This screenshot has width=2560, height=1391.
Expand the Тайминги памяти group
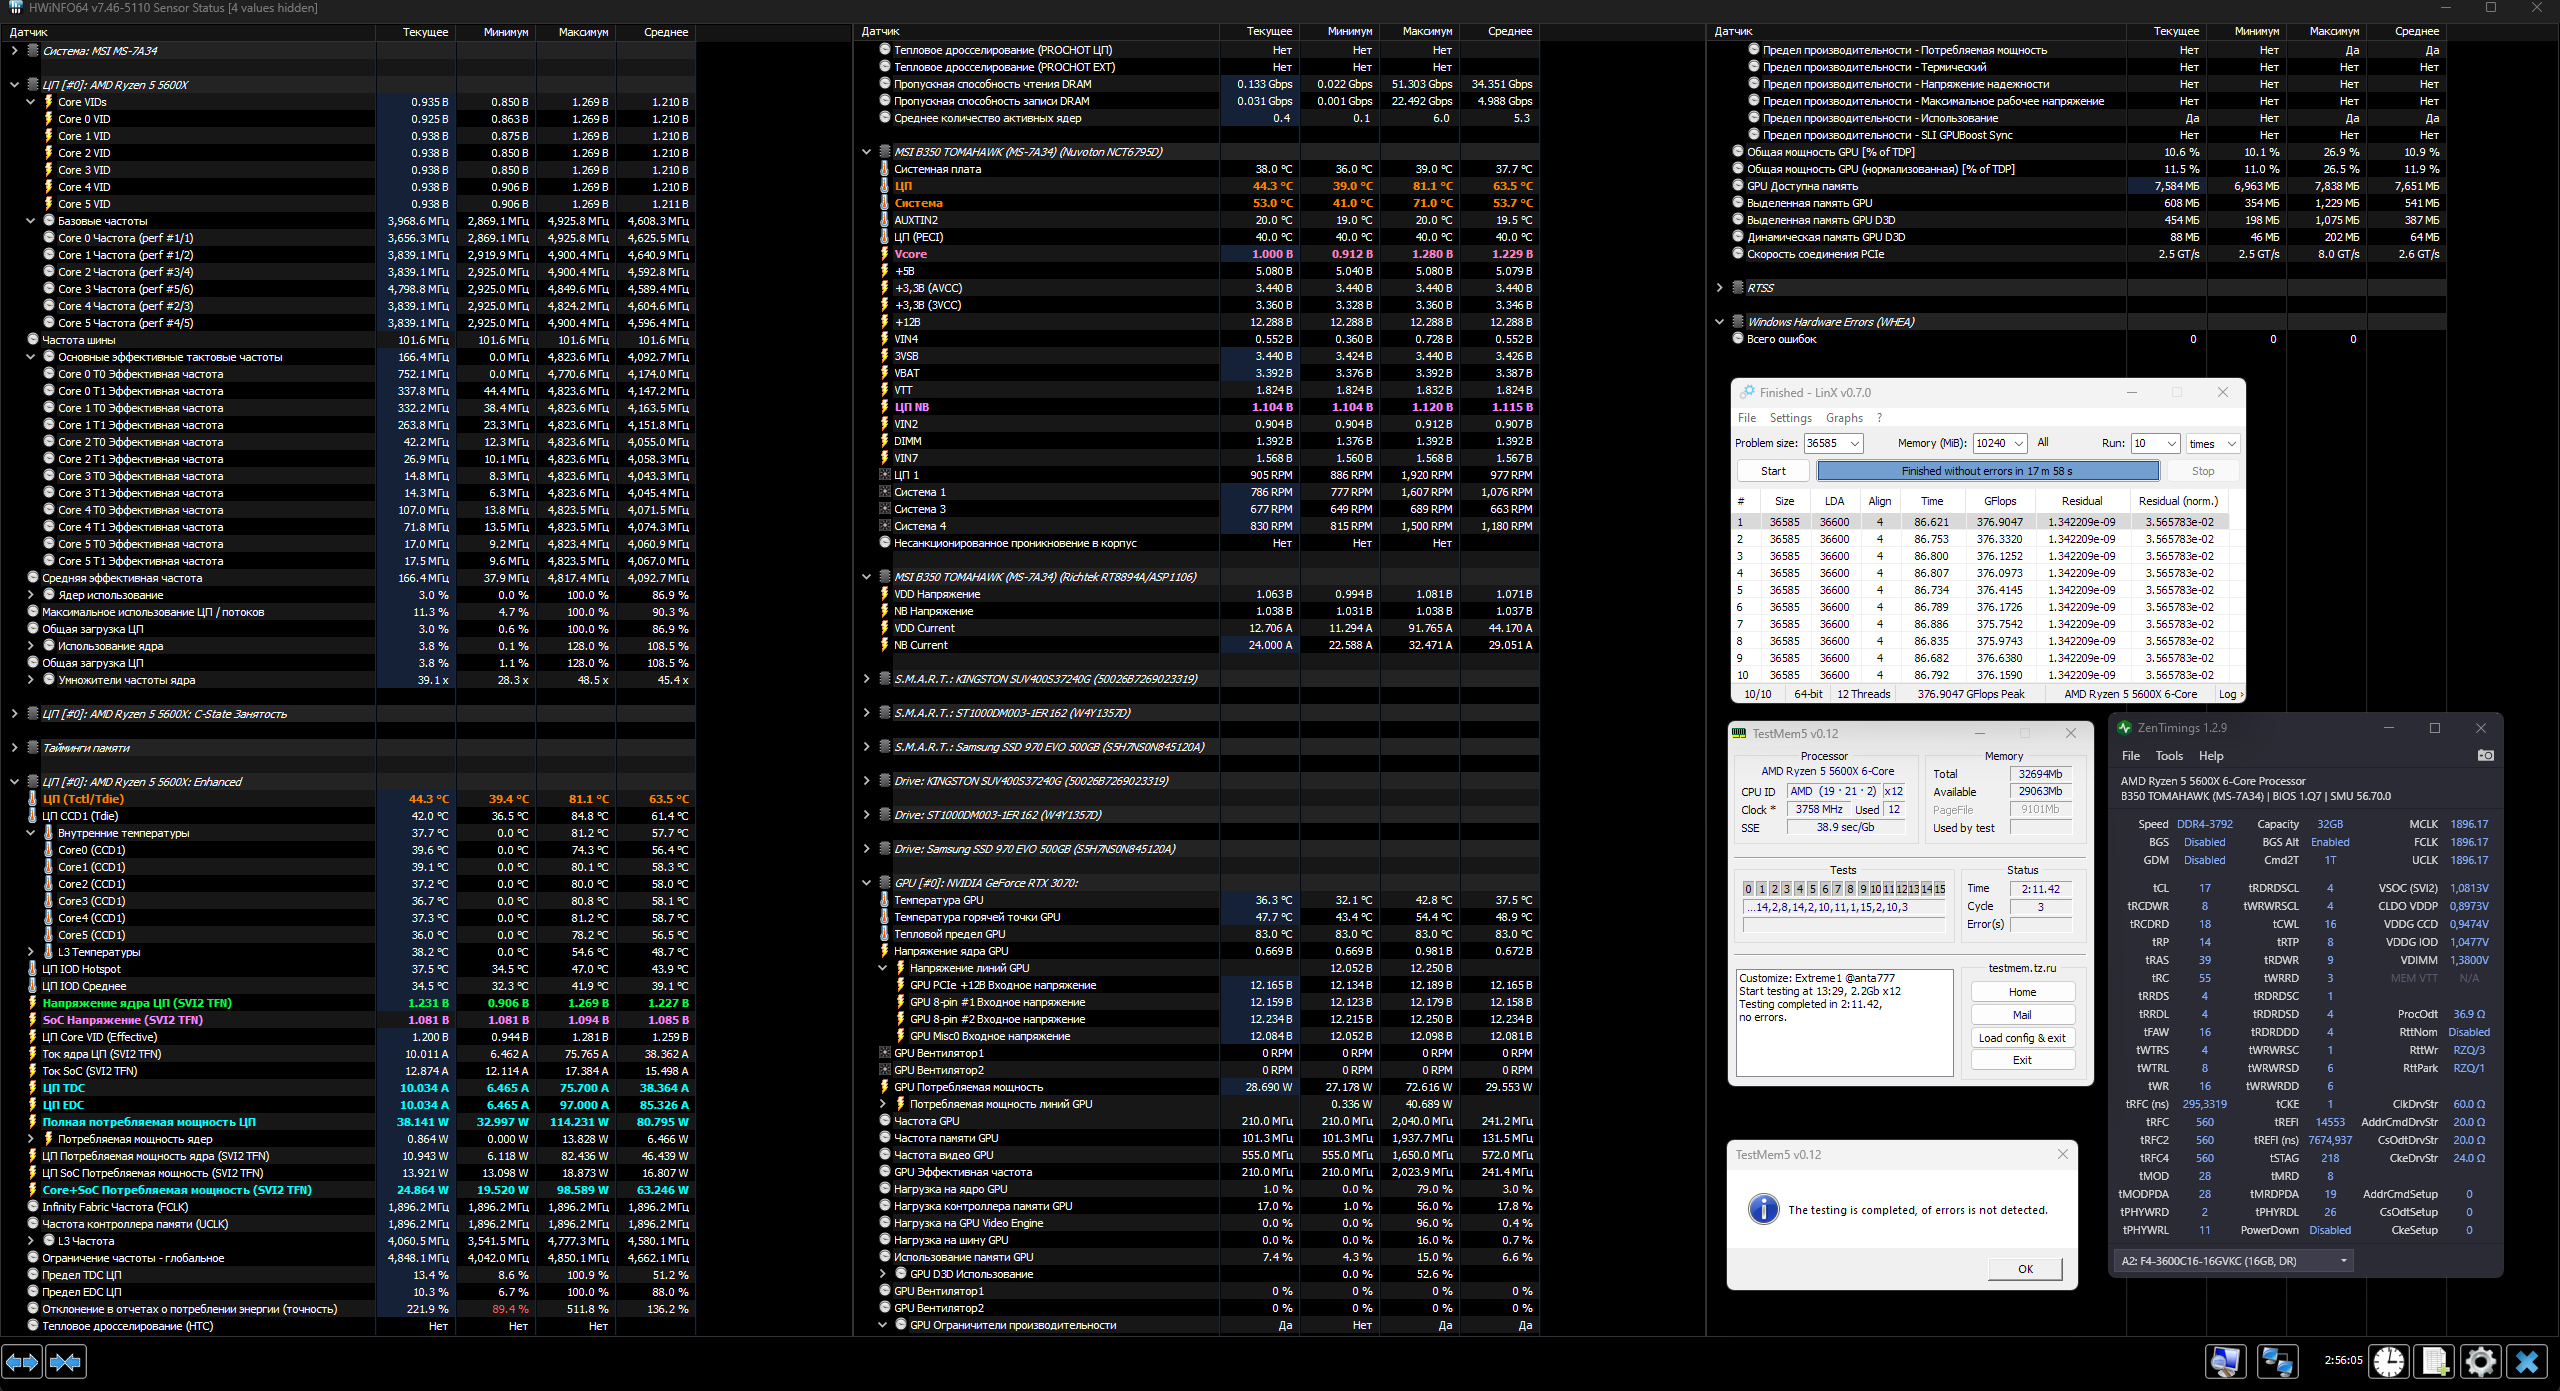coord(14,748)
